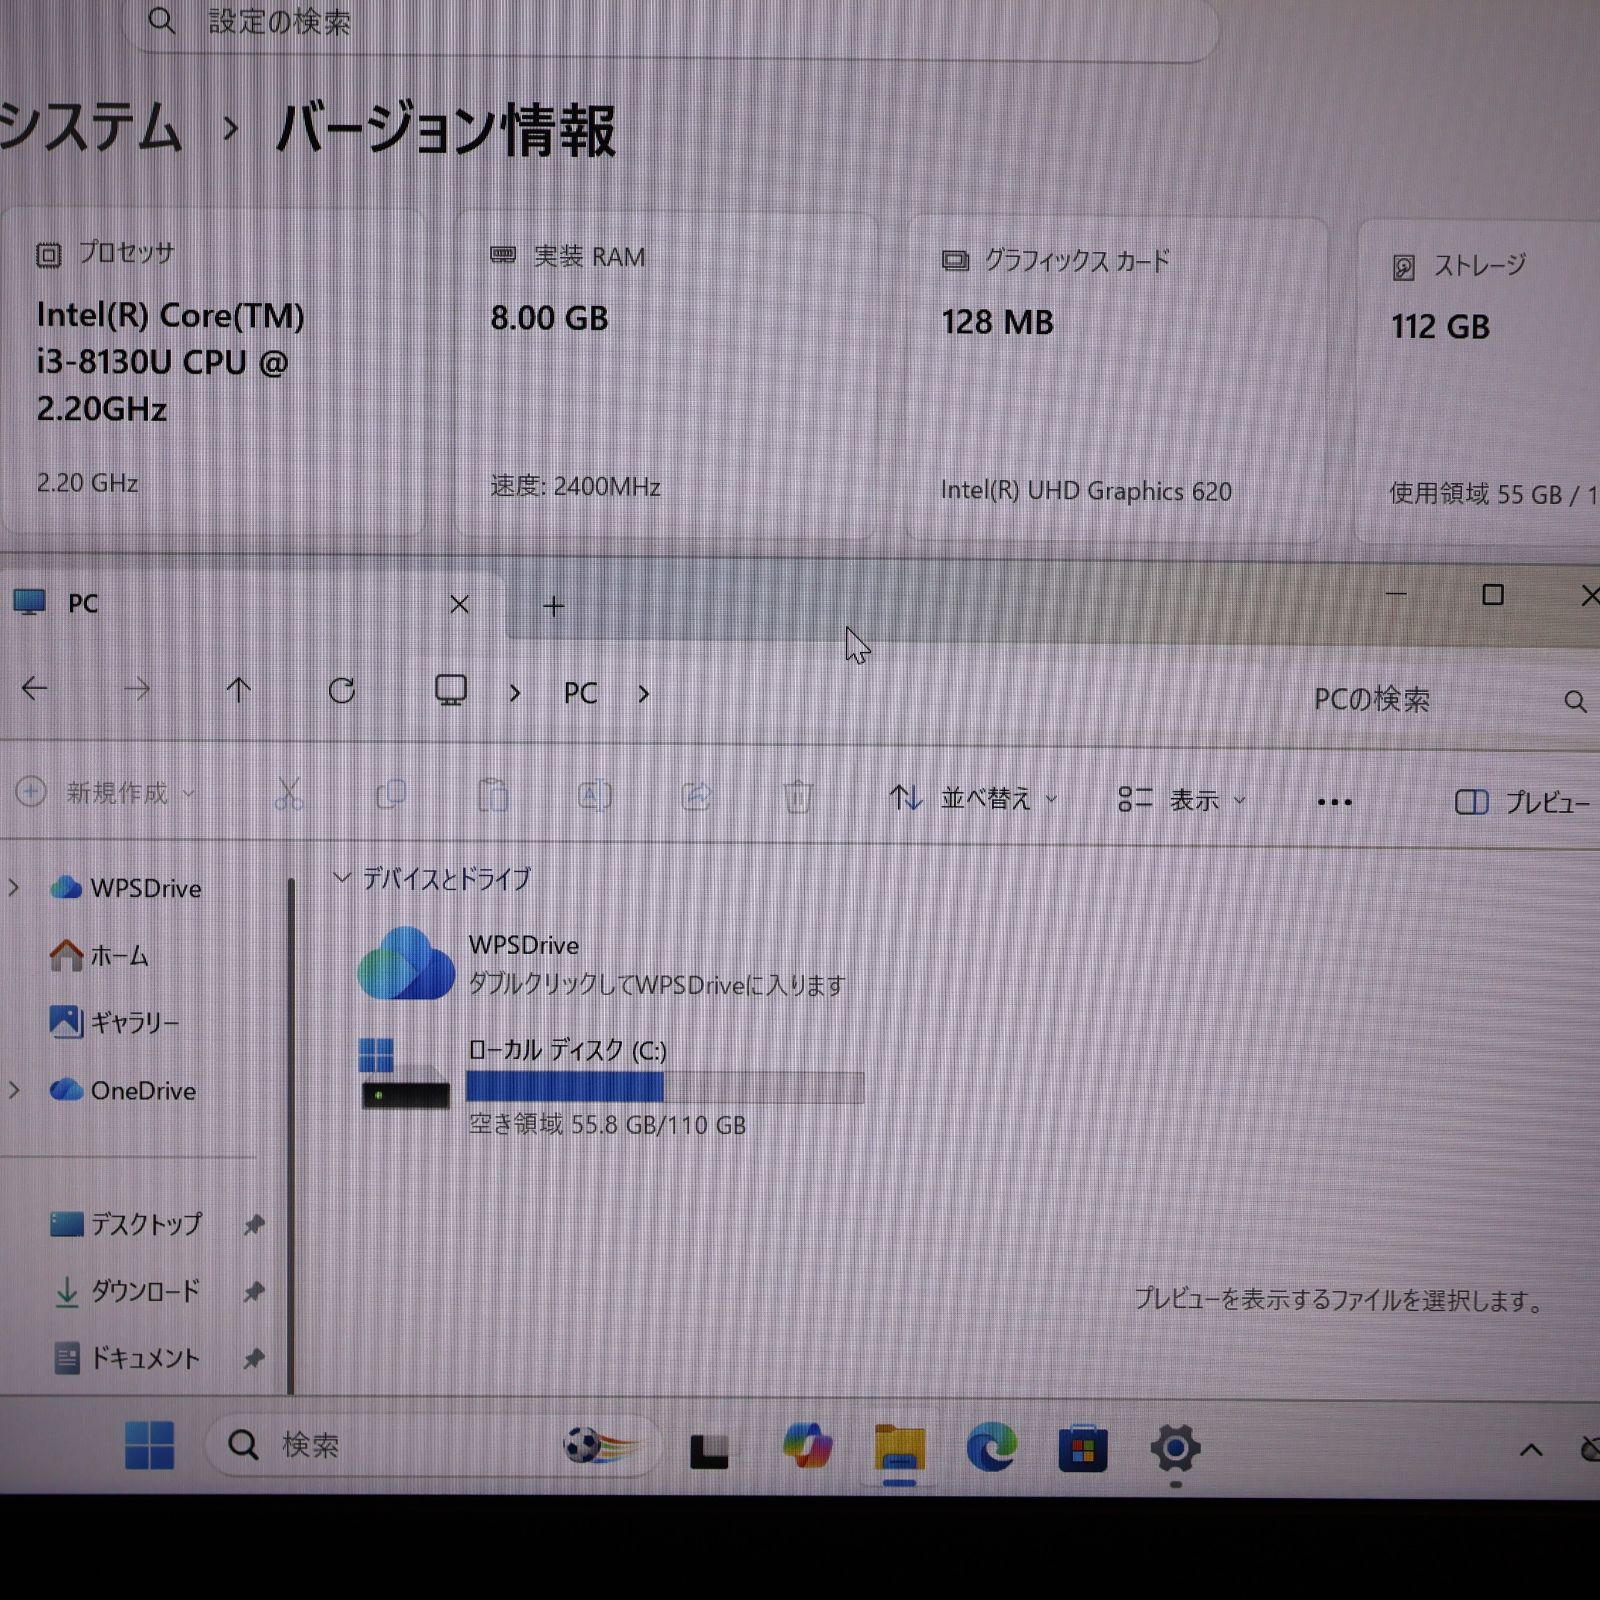Image resolution: width=1600 pixels, height=1600 pixels.
Task: Open Microsoft Store from the taskbar
Action: [x=1083, y=1448]
